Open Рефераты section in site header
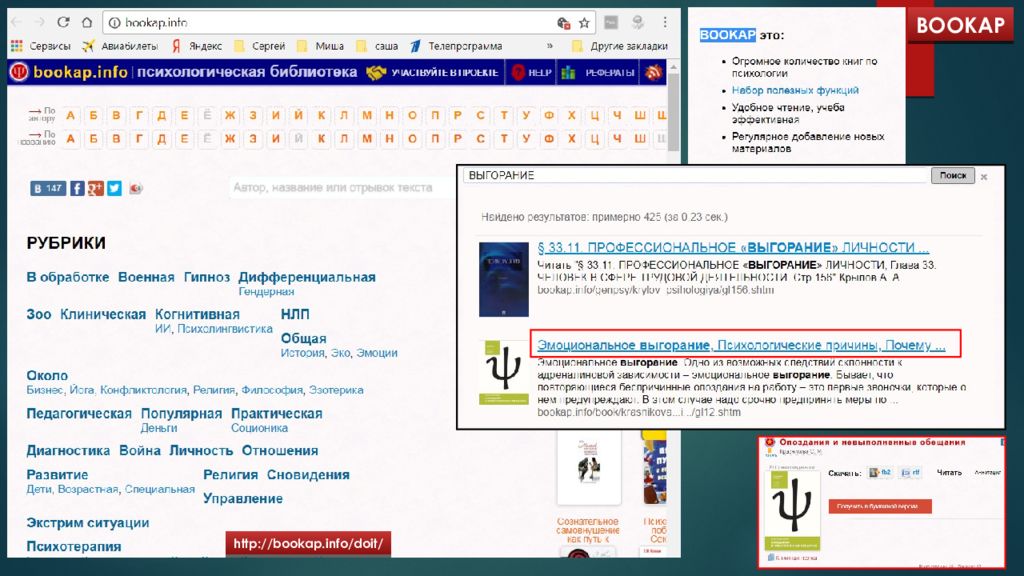The width and height of the screenshot is (1024, 576). [599, 72]
